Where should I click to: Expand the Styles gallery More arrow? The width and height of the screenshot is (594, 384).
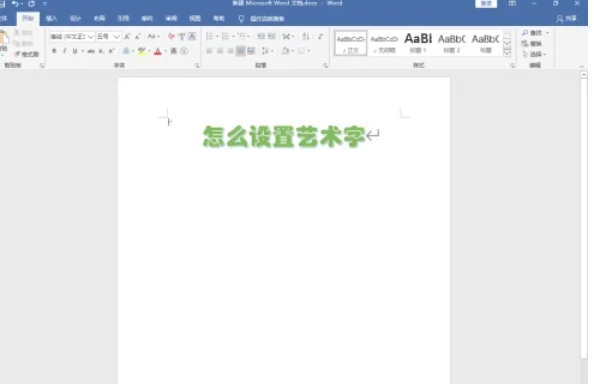point(507,53)
